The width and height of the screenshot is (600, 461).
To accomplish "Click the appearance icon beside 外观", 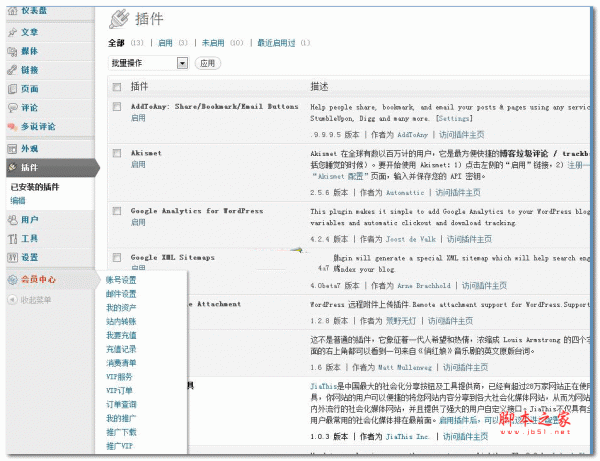I will pyautogui.click(x=13, y=149).
